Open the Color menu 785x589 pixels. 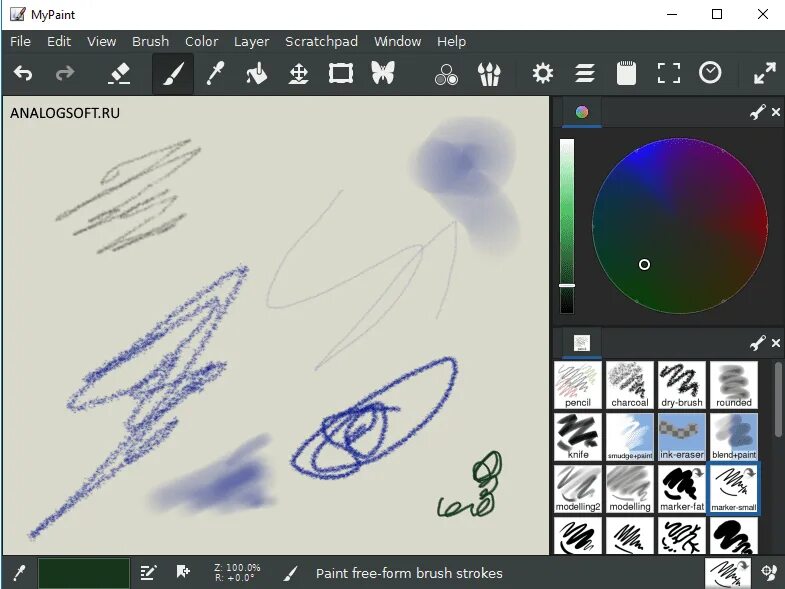[202, 42]
